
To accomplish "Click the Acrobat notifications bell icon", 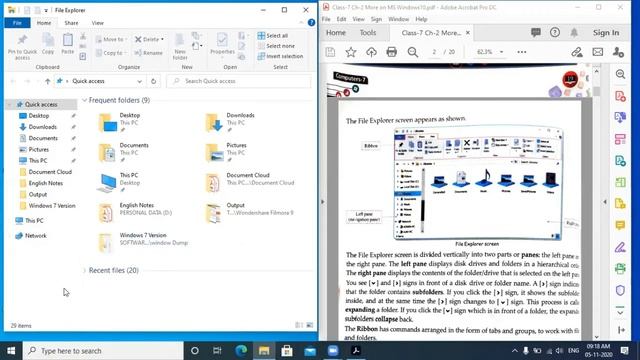I will coord(574,33).
